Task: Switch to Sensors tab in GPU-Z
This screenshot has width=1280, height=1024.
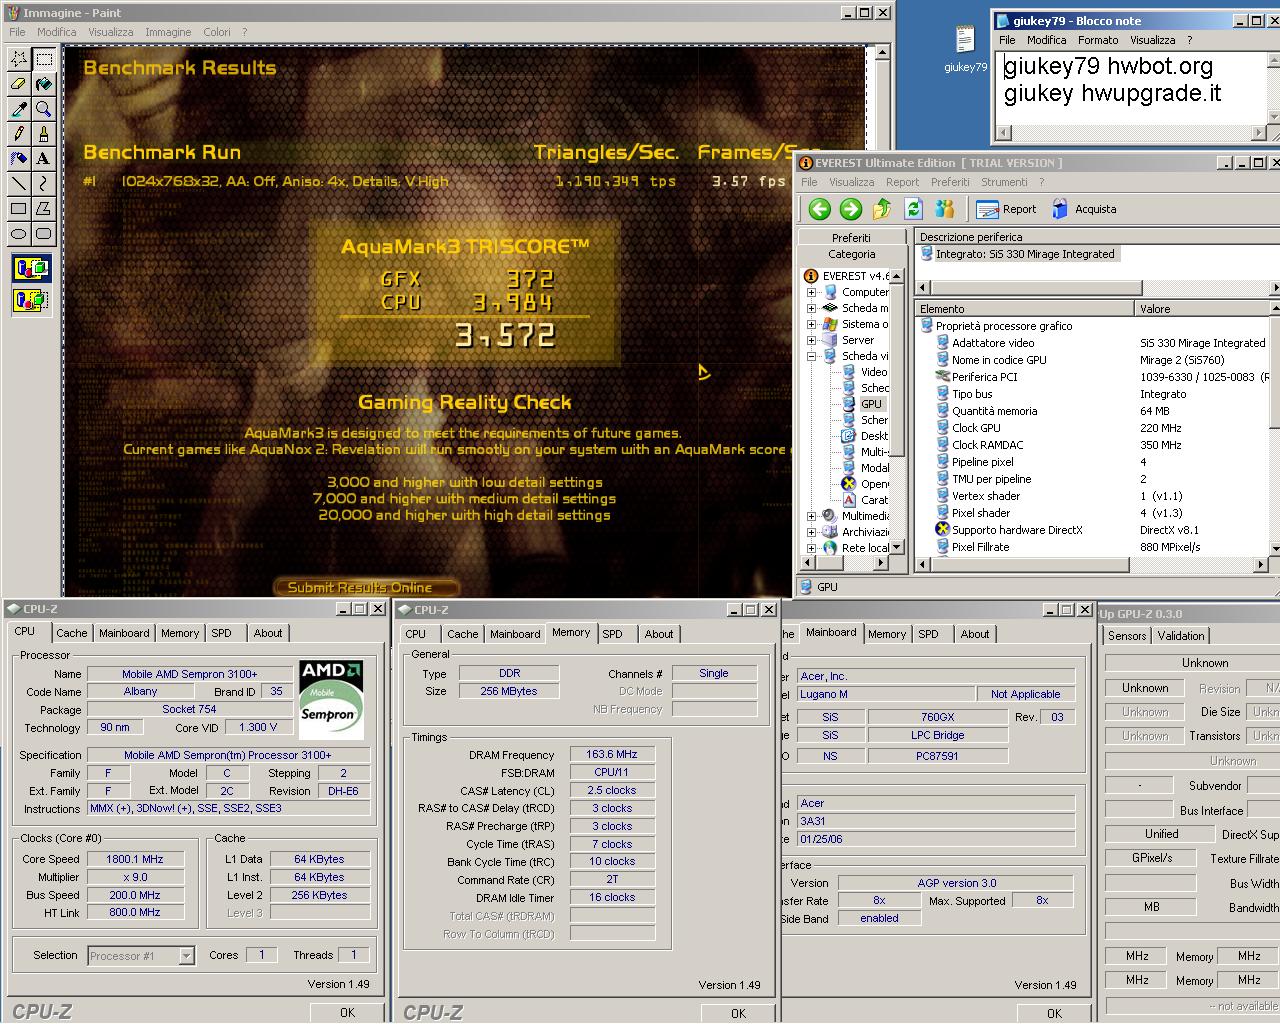Action: 1127,636
